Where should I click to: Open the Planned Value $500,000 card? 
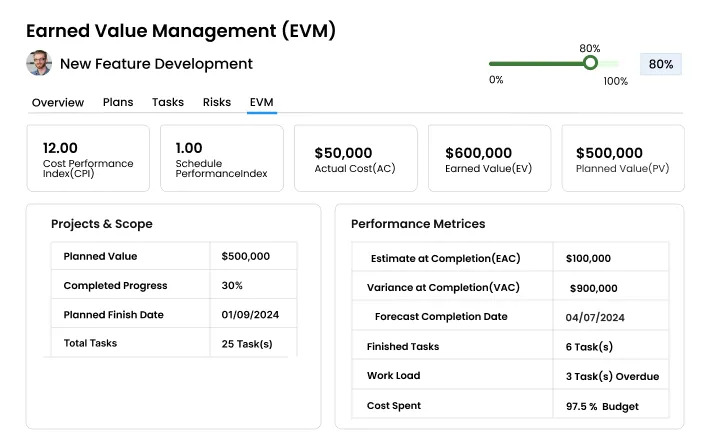tap(622, 158)
